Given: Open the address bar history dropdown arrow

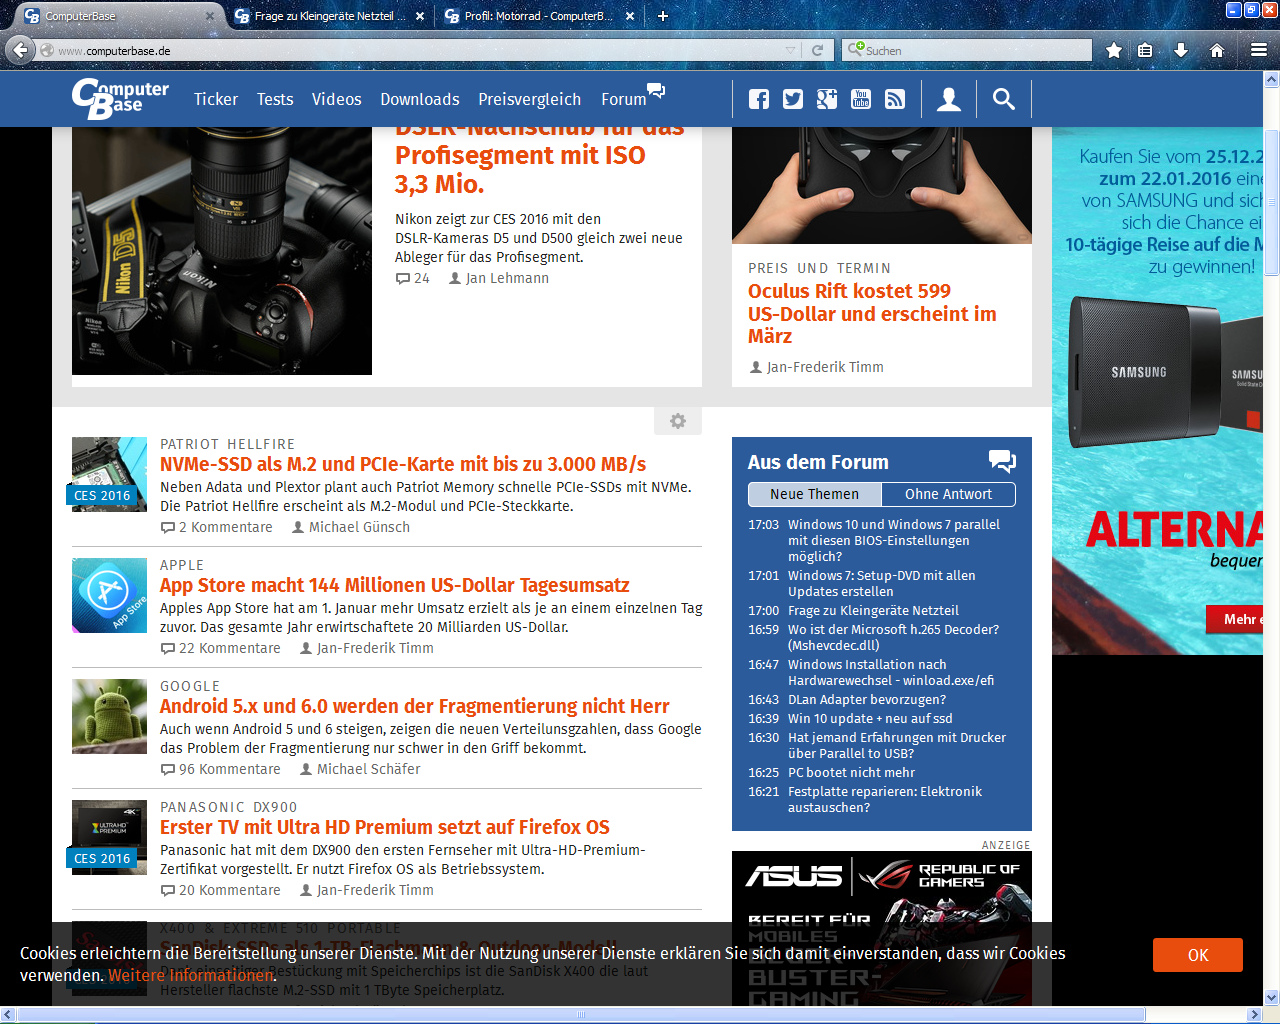Looking at the screenshot, I should point(791,50).
